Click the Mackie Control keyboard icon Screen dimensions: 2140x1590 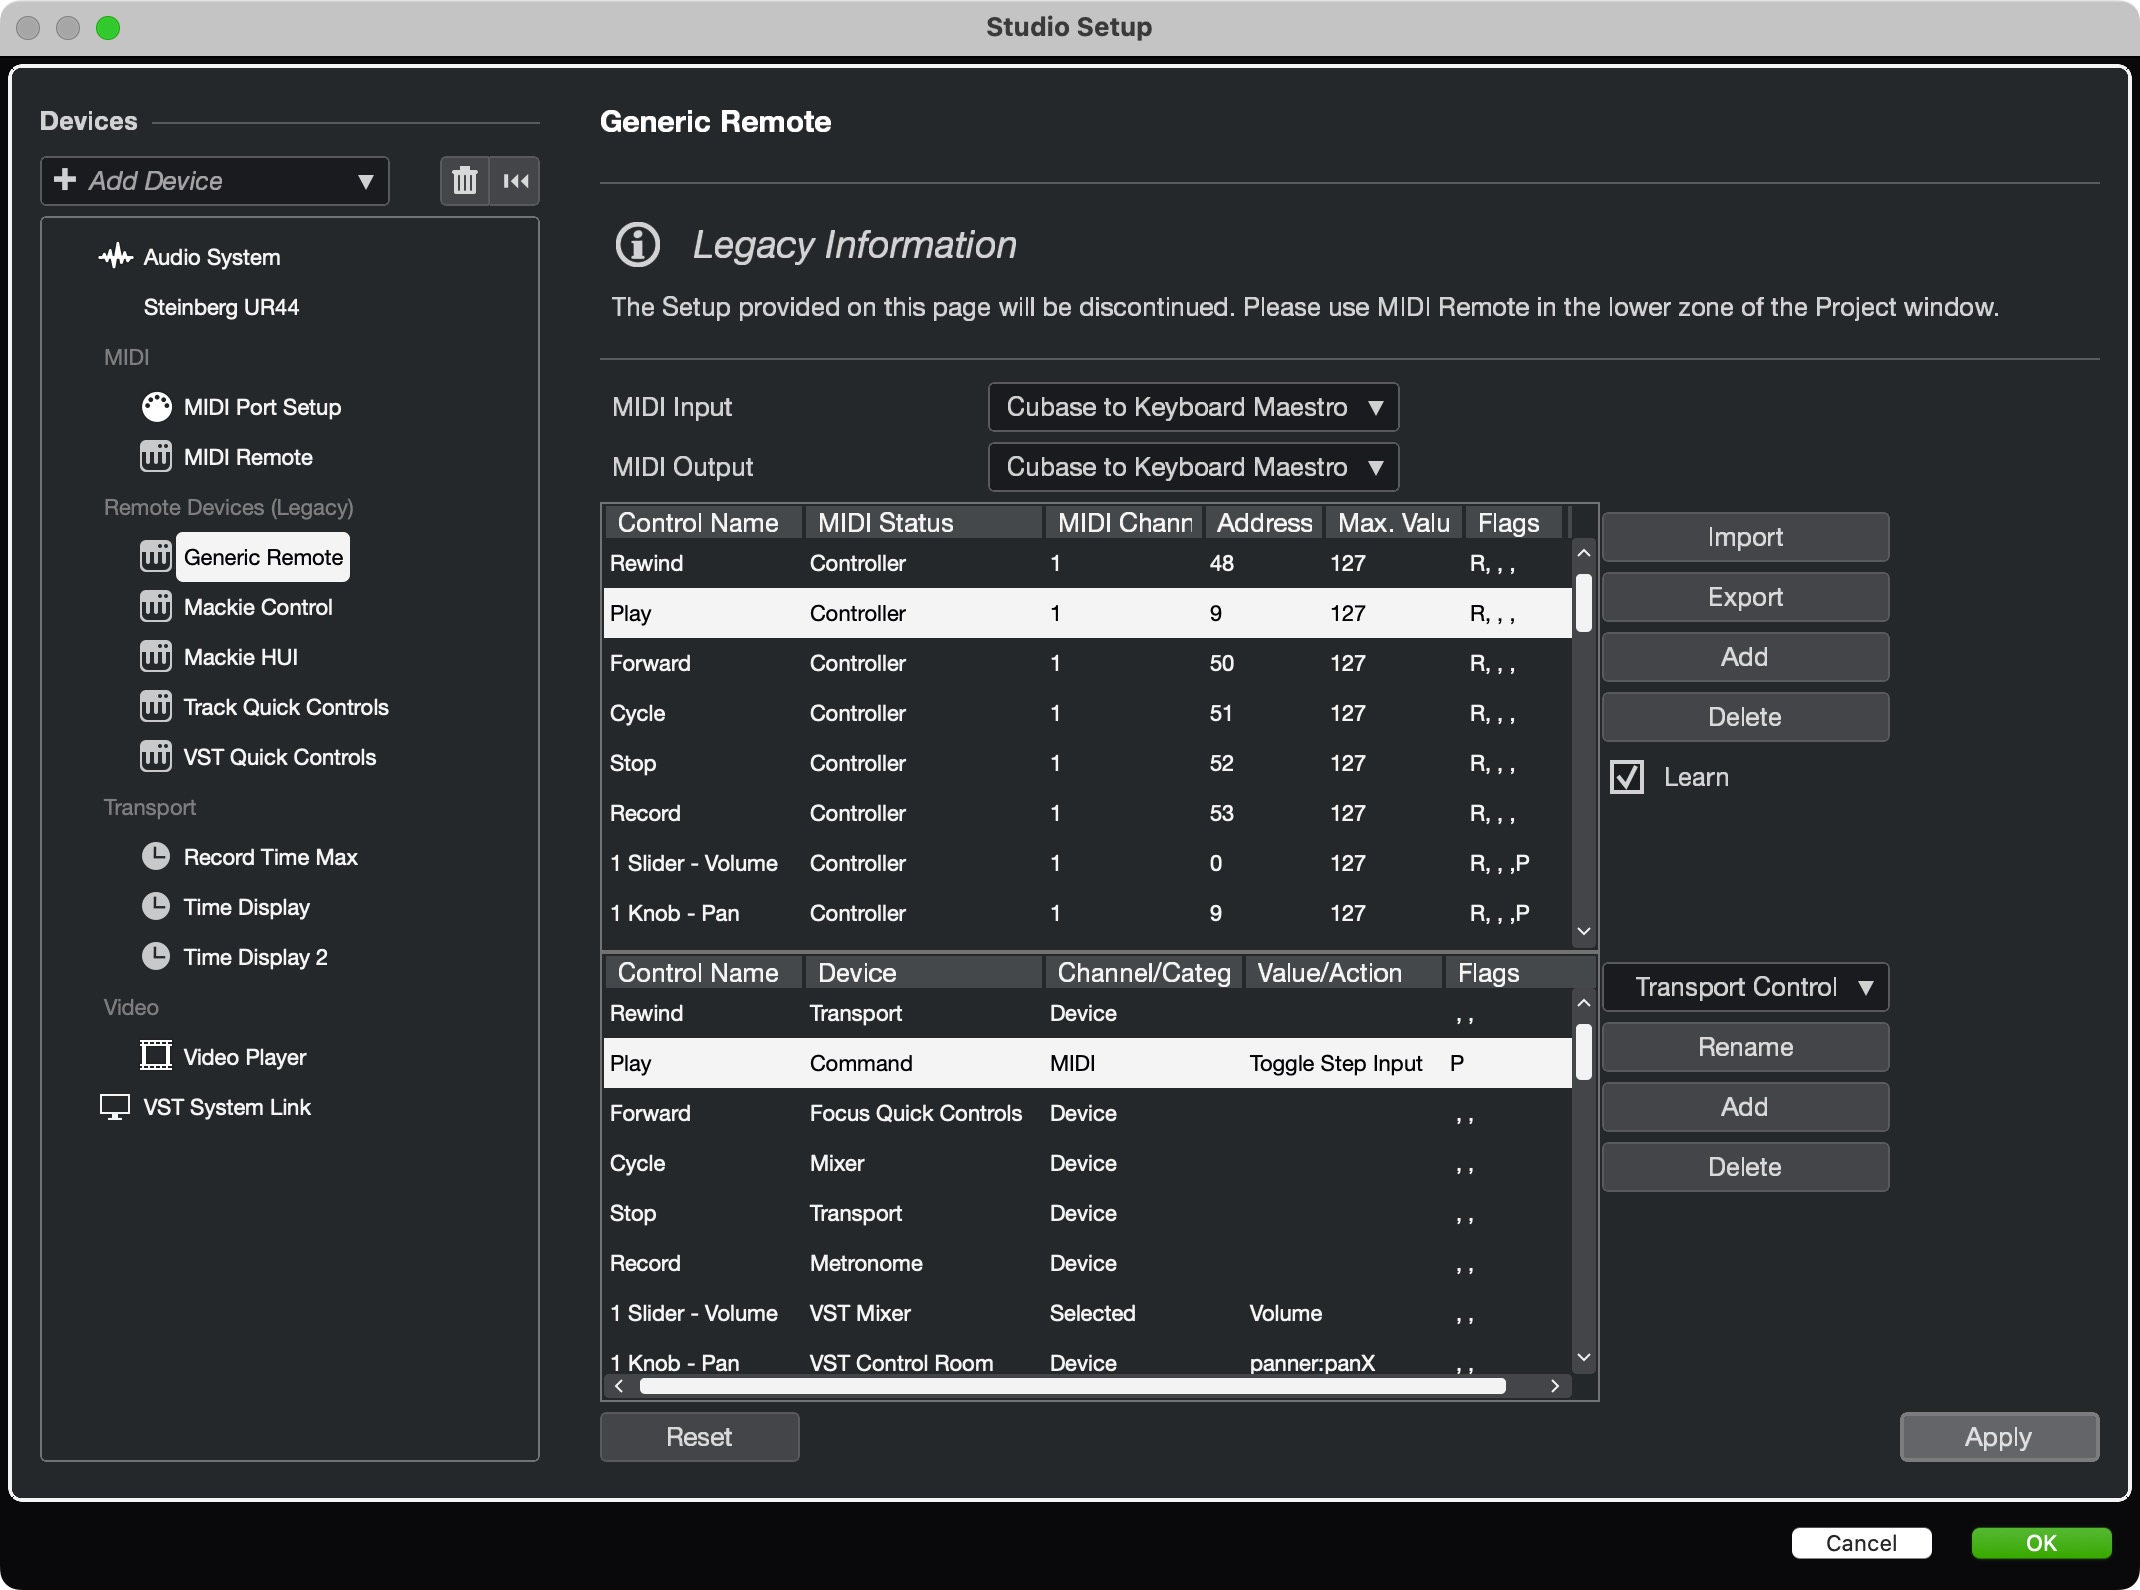[156, 607]
